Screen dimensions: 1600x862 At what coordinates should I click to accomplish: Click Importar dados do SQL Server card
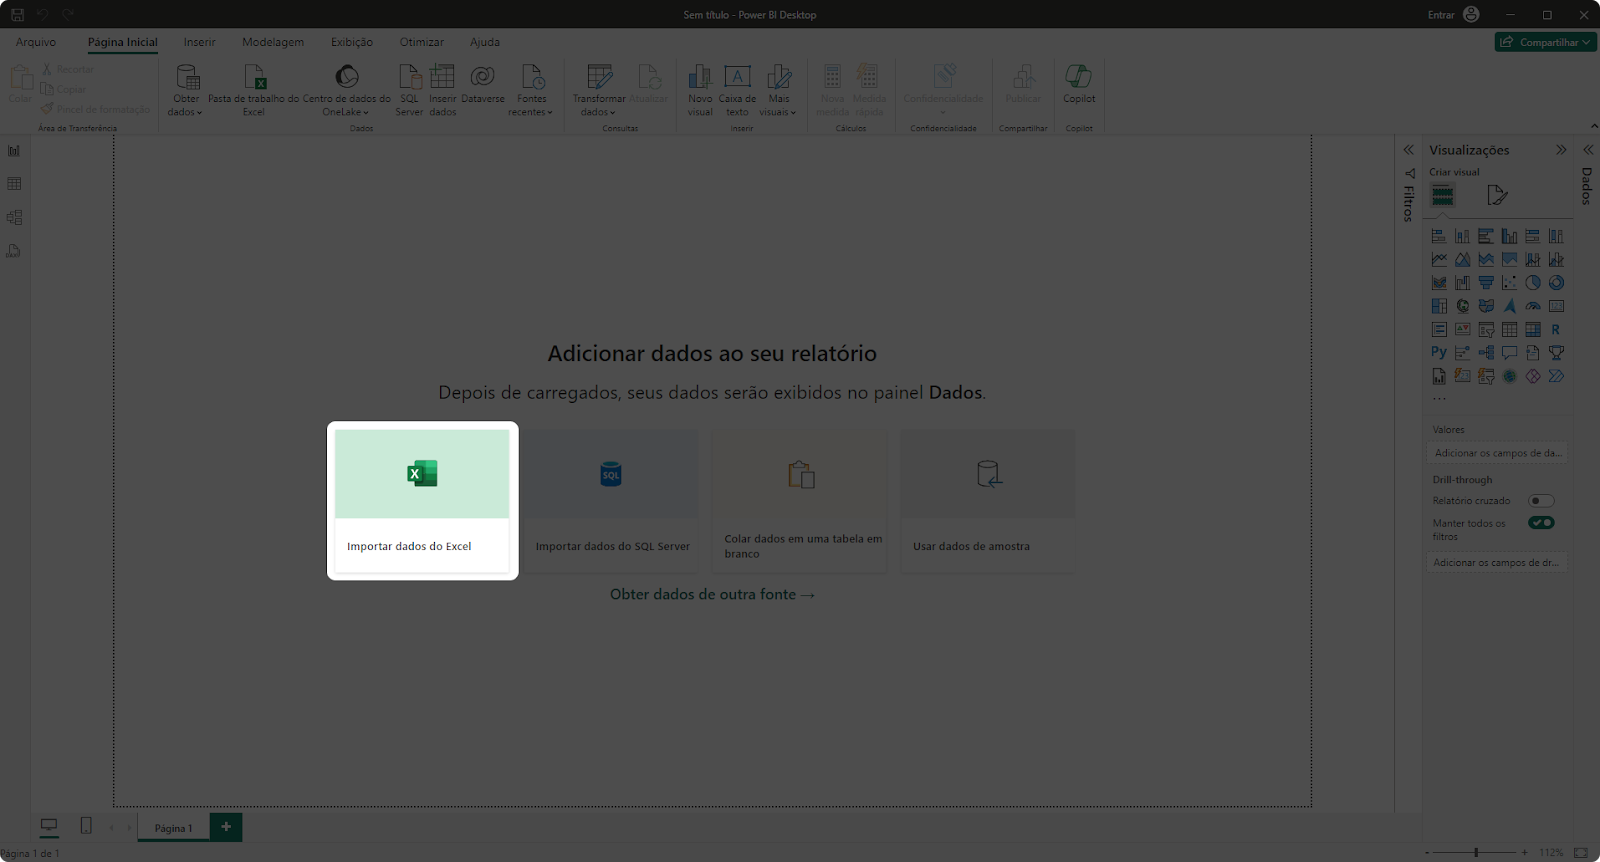tap(611, 501)
